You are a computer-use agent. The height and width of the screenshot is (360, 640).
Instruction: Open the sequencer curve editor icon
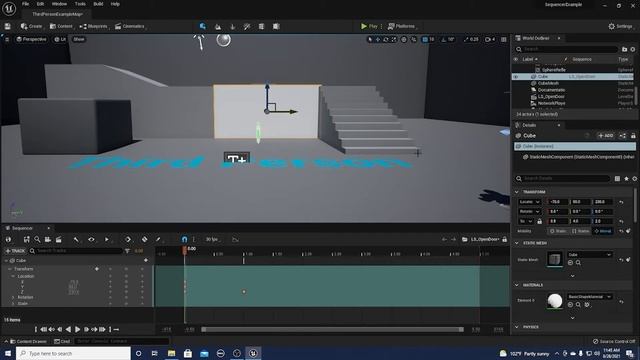(x=236, y=239)
